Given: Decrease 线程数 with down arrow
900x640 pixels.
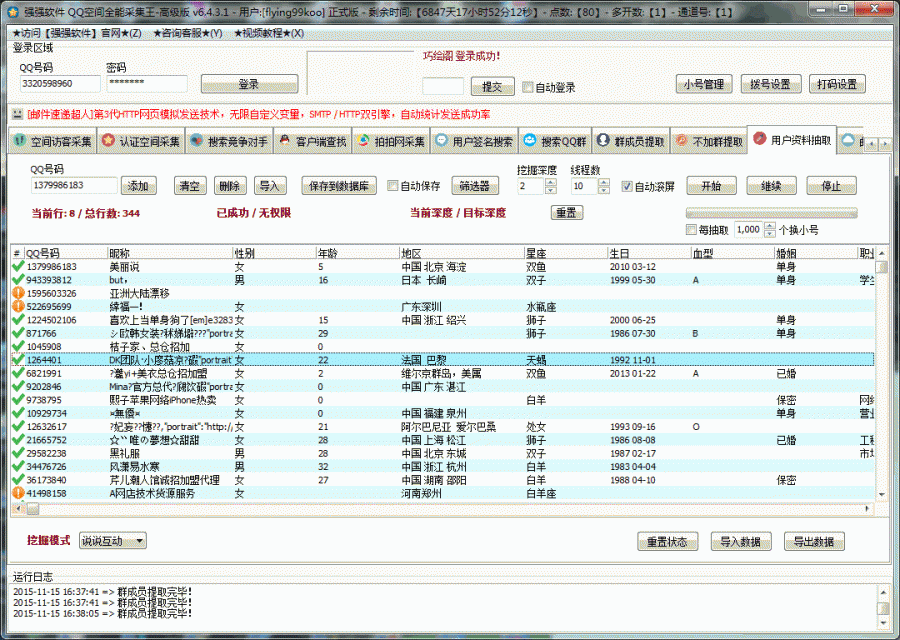Looking at the screenshot, I should pyautogui.click(x=604, y=190).
